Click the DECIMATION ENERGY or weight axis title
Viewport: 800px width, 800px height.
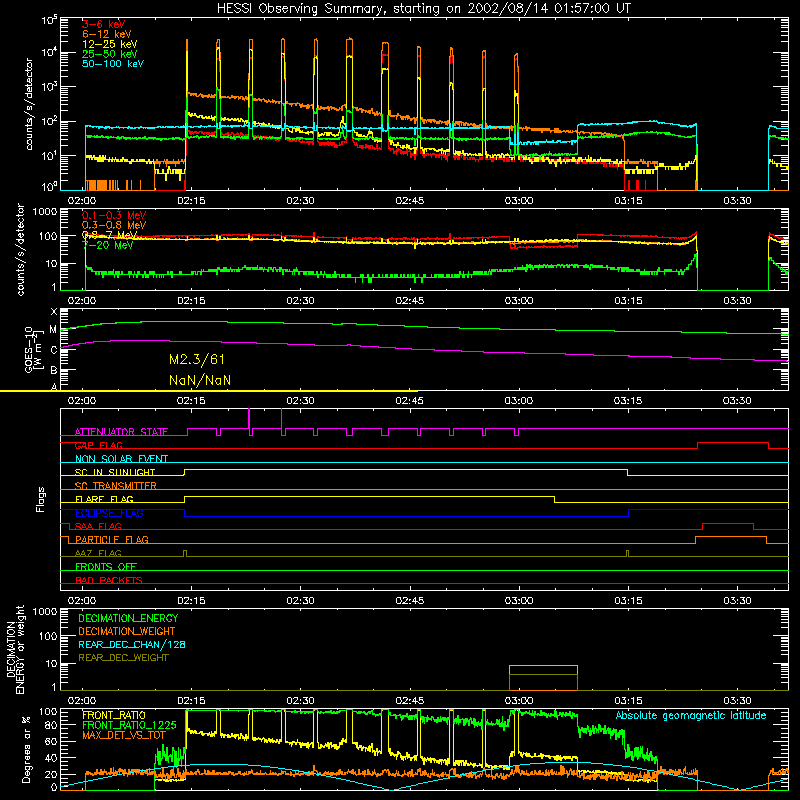(x=15, y=650)
